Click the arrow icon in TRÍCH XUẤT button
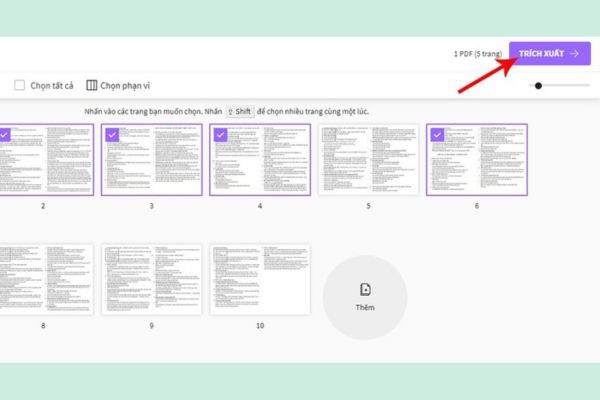 coord(574,54)
